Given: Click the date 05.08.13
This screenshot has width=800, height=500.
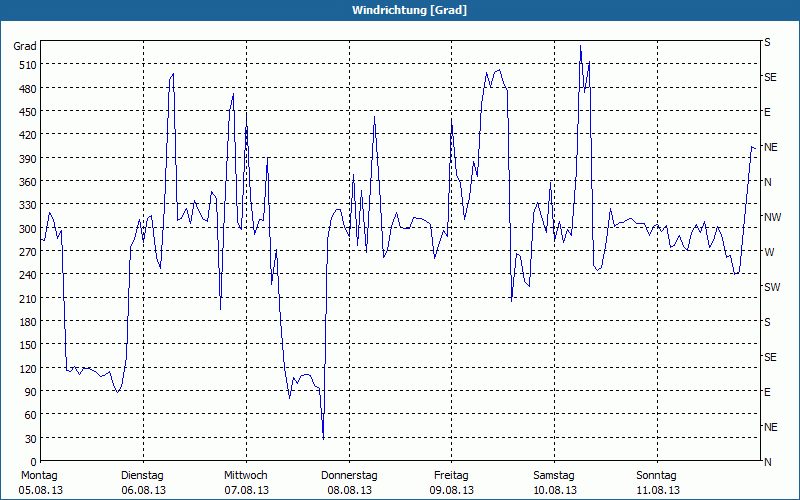Looking at the screenshot, I should 40,490.
